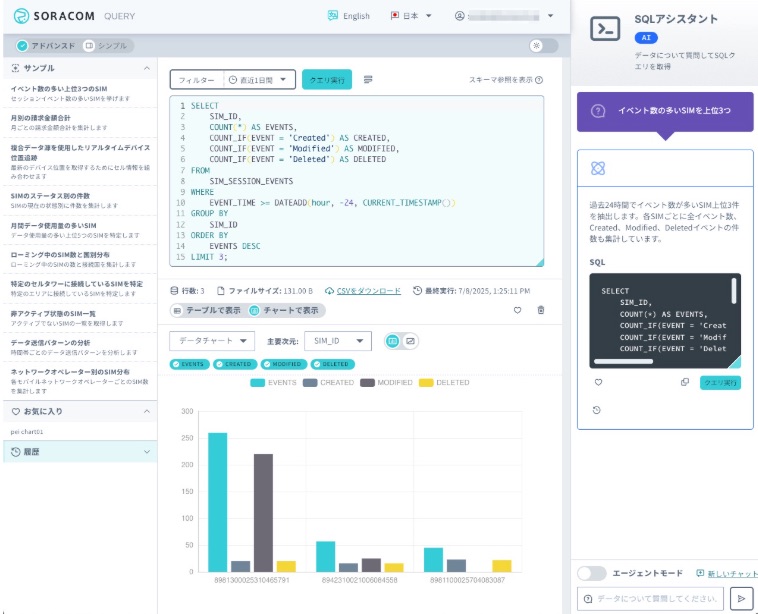Open the 直近1日間 time range dropdown
The image size is (758, 614).
click(260, 79)
